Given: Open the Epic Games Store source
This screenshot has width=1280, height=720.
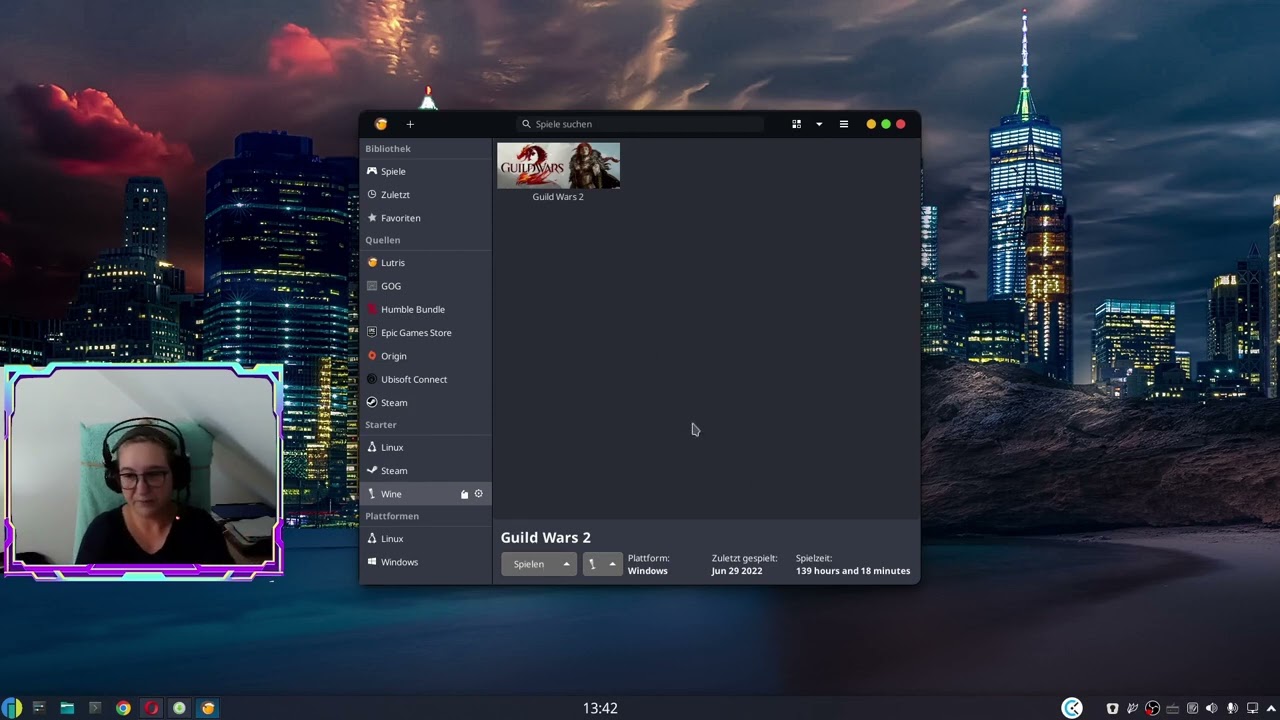Looking at the screenshot, I should tap(426, 333).
